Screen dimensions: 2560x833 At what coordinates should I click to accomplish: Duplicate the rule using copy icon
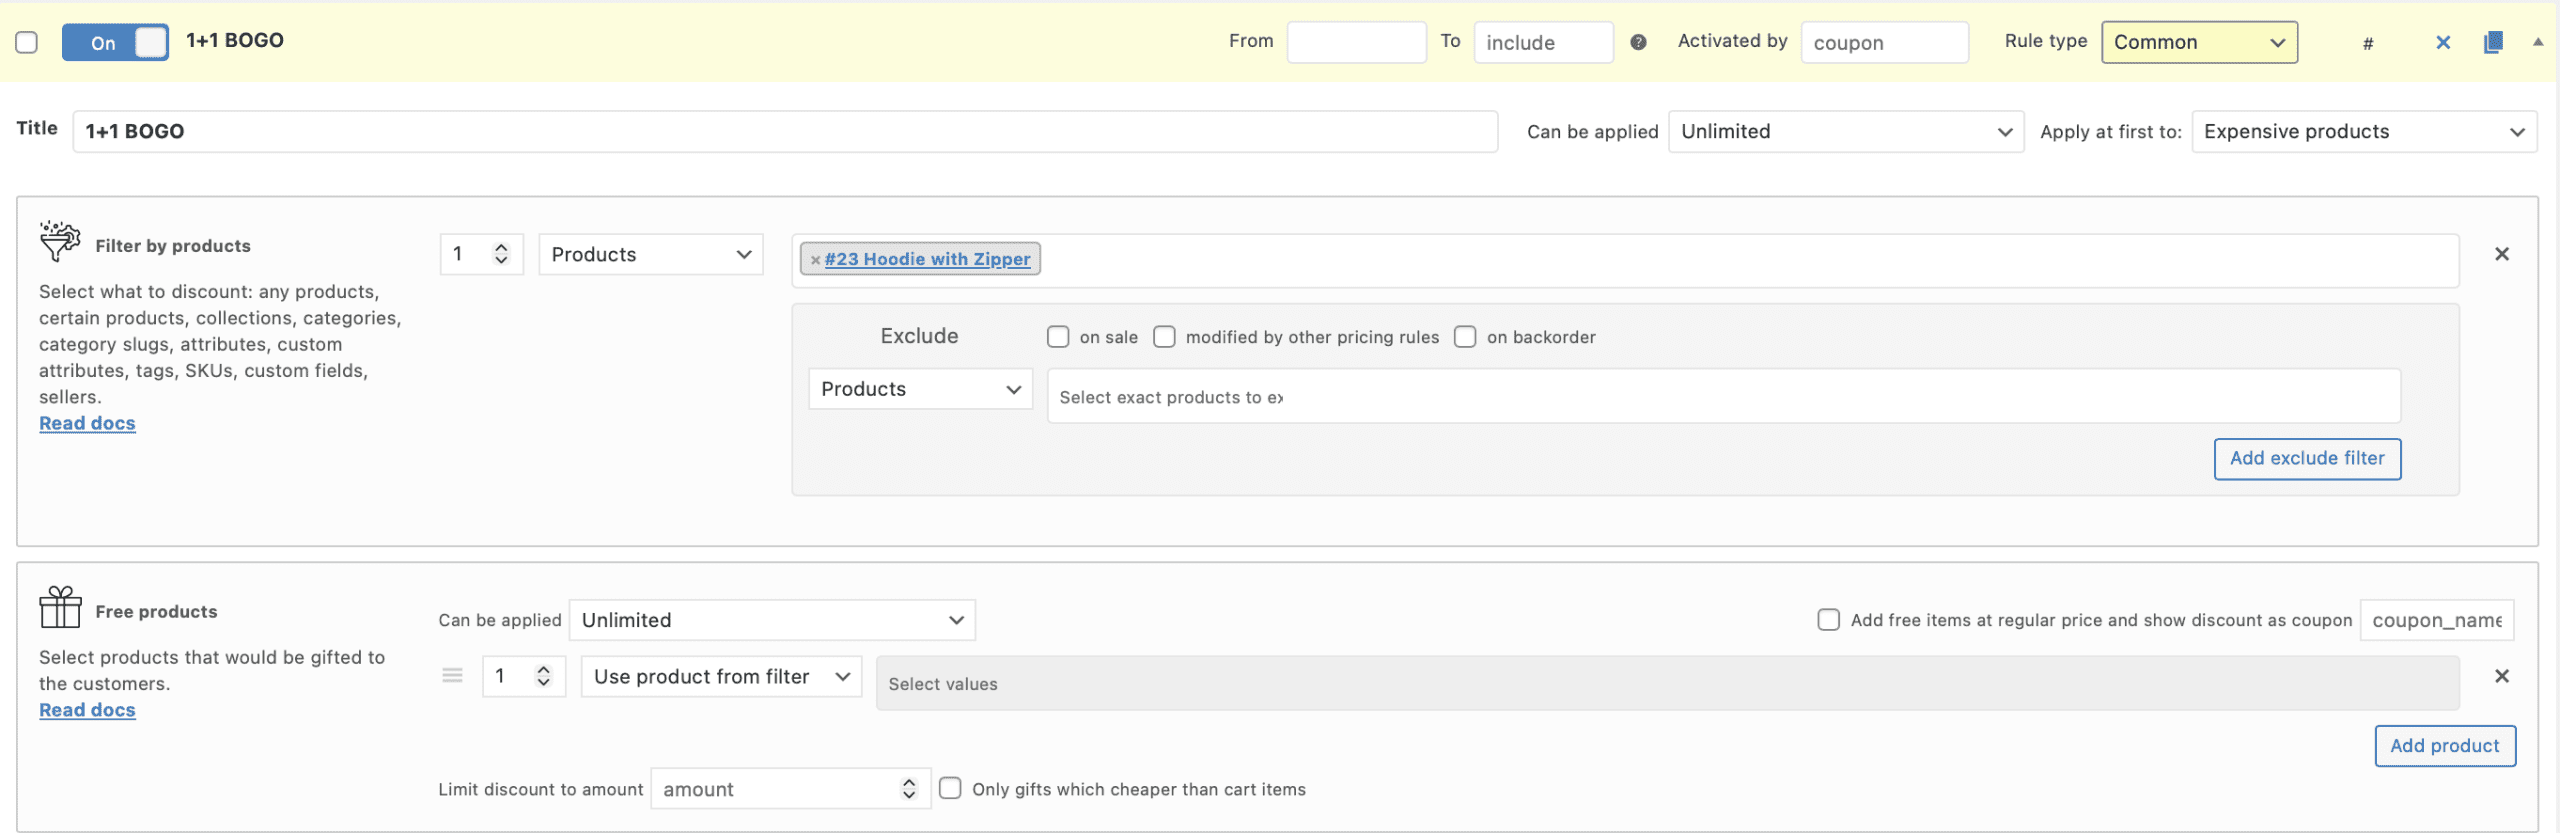[2493, 42]
